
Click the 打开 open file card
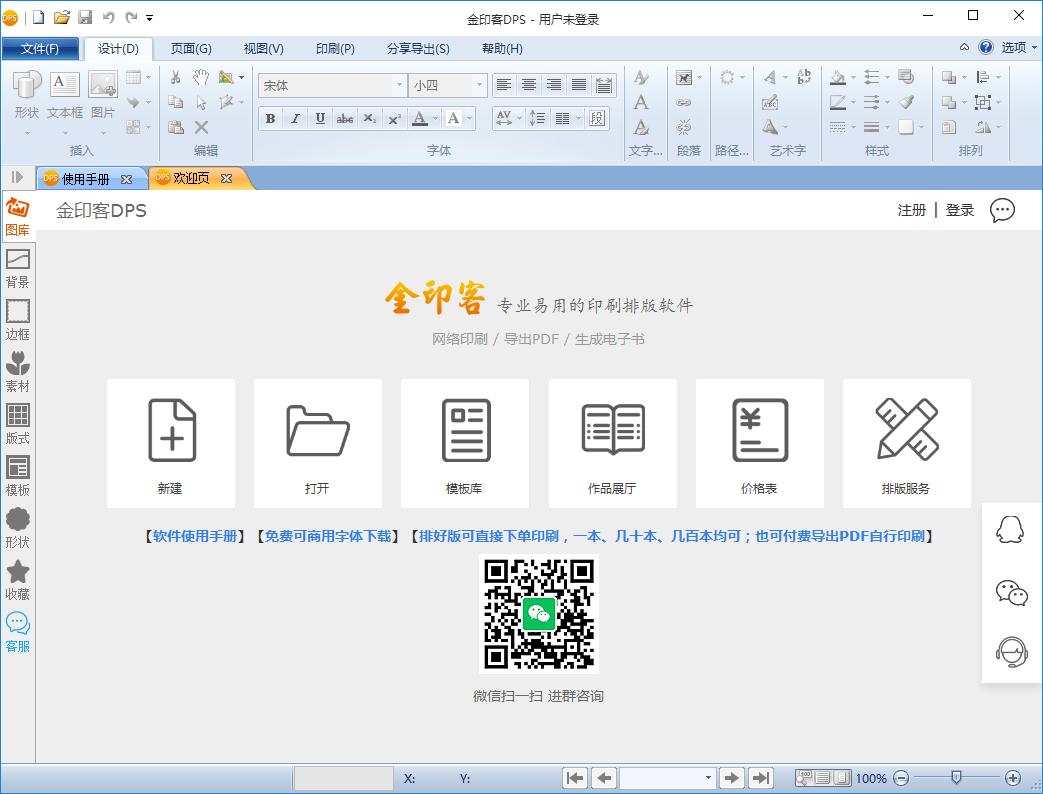318,444
